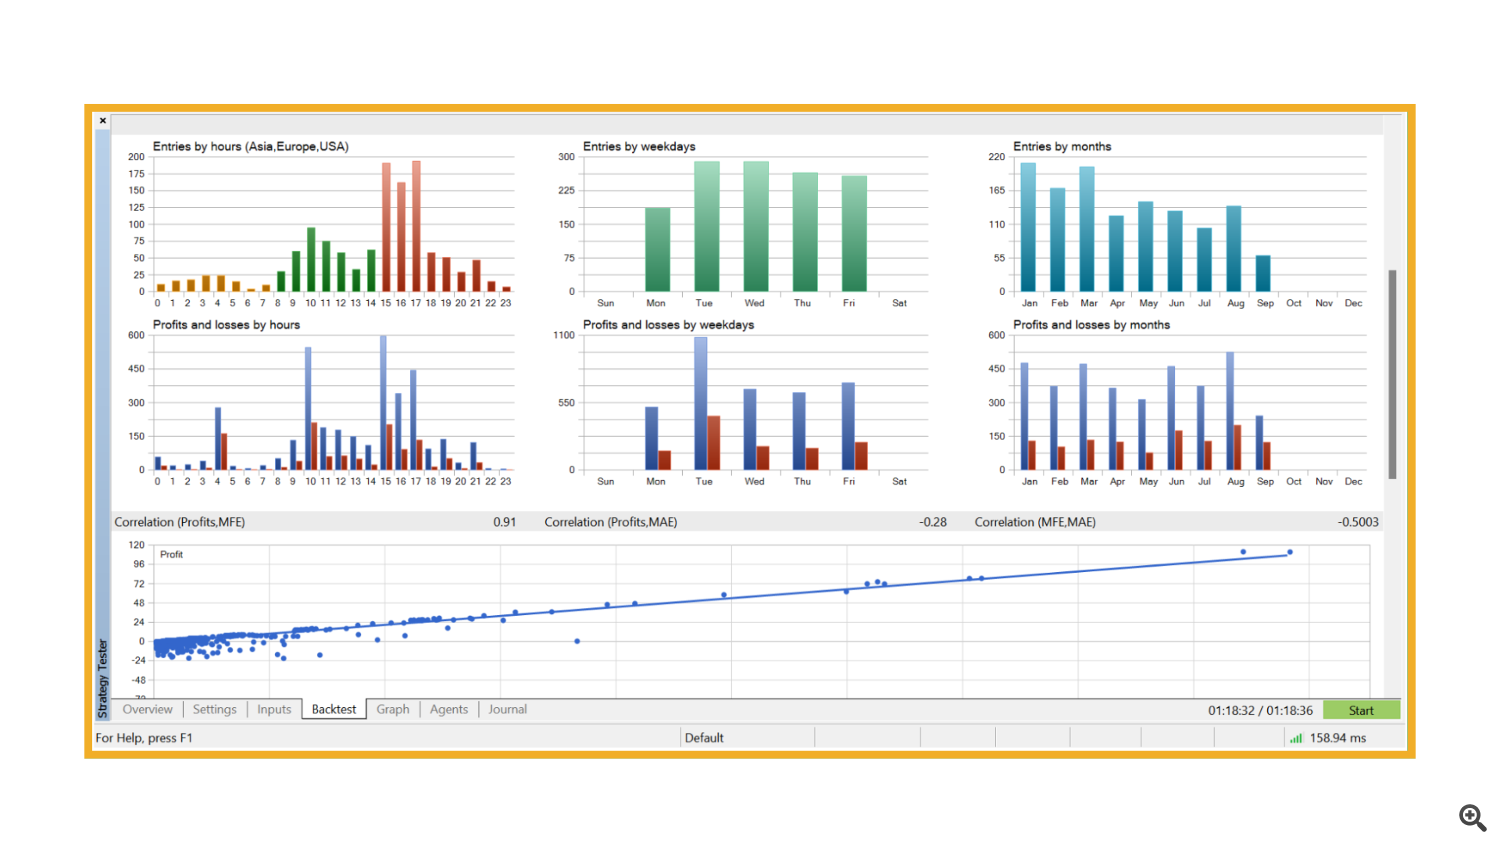Open the Overview tab
Viewport: 1500px width, 844px height.
pyautogui.click(x=147, y=709)
